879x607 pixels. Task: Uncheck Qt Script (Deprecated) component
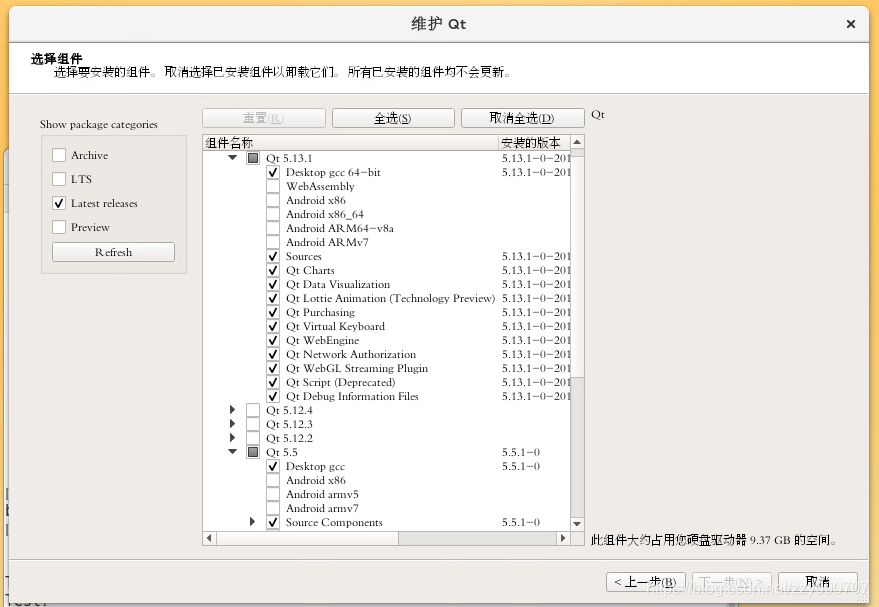click(x=273, y=382)
